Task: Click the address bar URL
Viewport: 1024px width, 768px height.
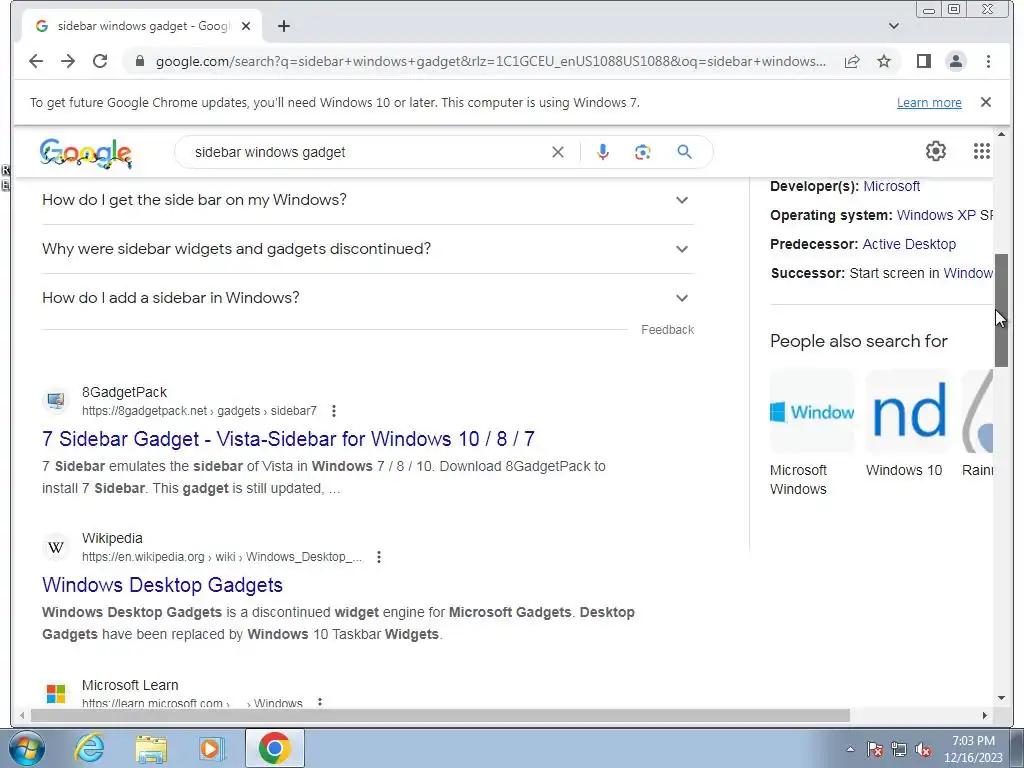Action: click(490, 61)
